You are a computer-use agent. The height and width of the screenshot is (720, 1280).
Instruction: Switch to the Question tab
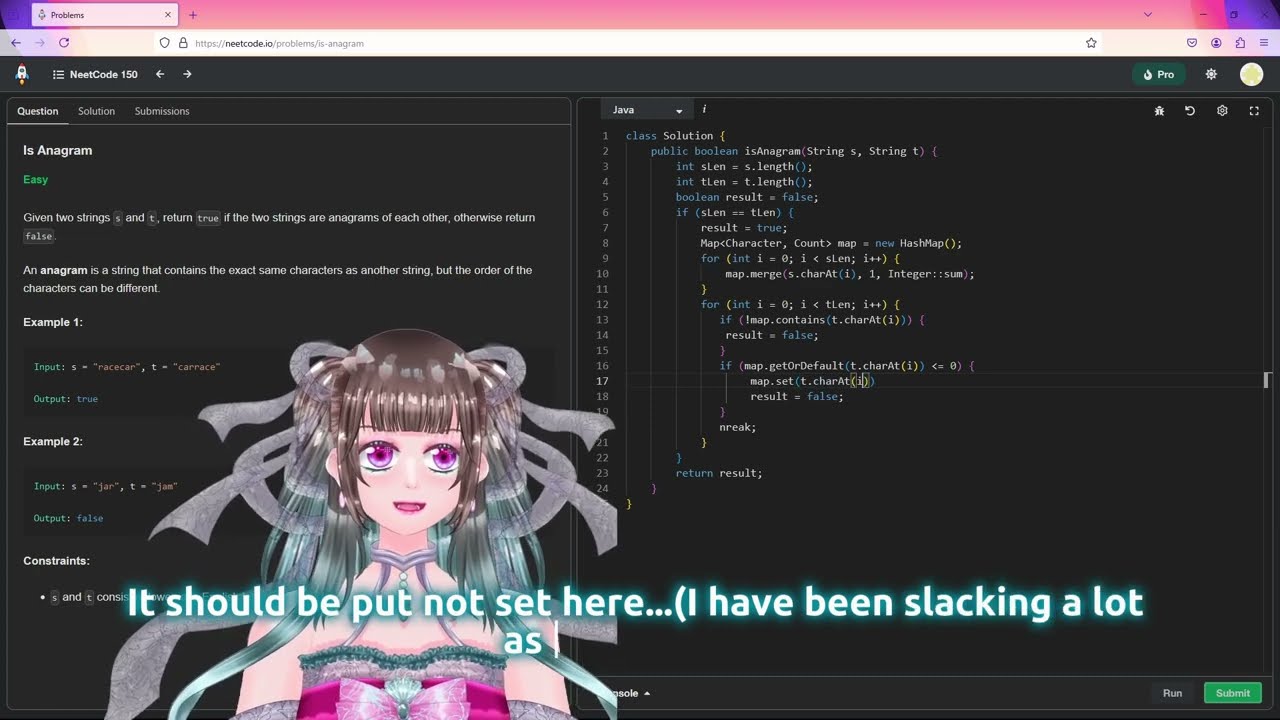pos(38,111)
